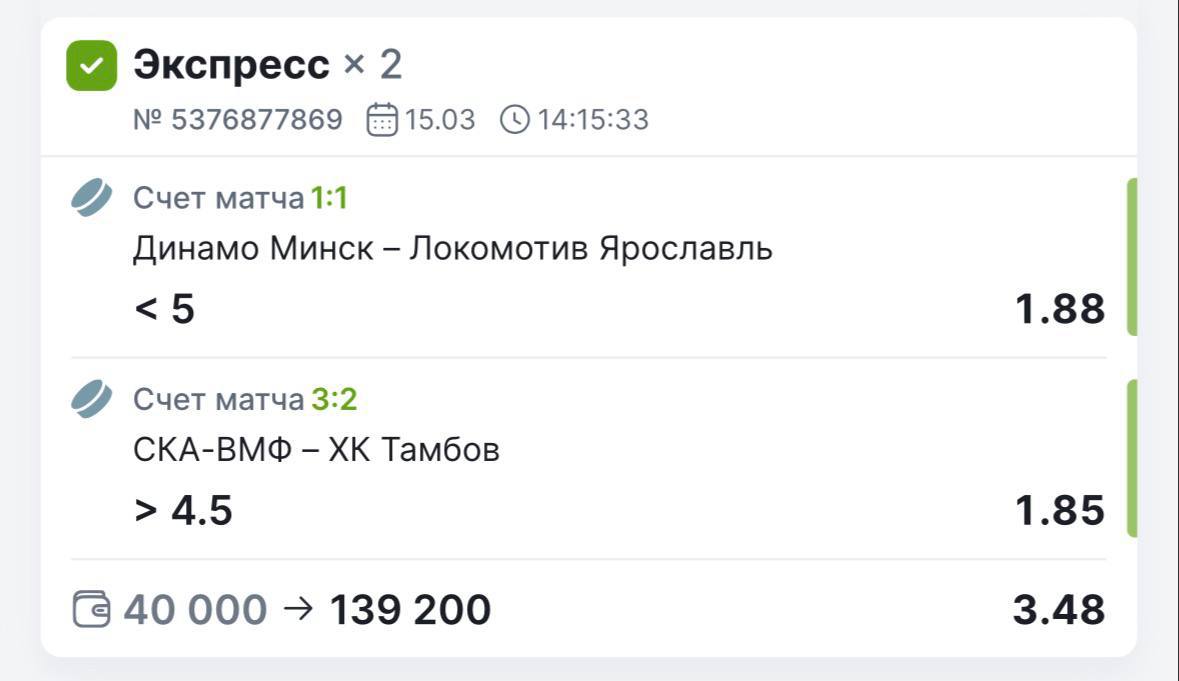This screenshot has width=1179, height=681.
Task: Click the stake amount 40 000
Action: (196, 609)
